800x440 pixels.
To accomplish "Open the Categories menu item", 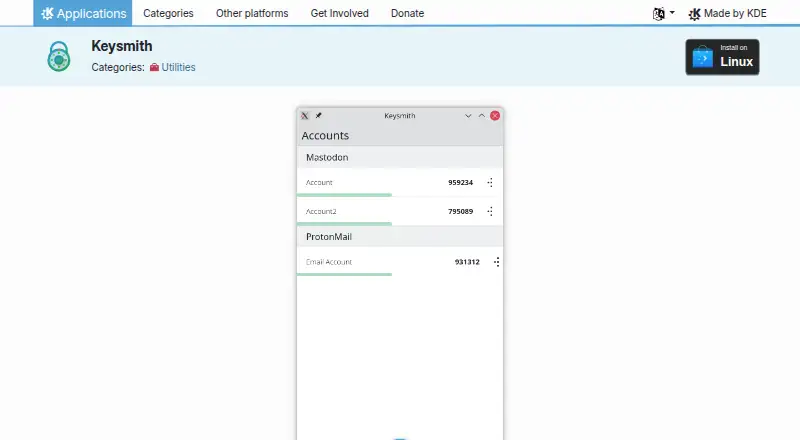I will 168,13.
